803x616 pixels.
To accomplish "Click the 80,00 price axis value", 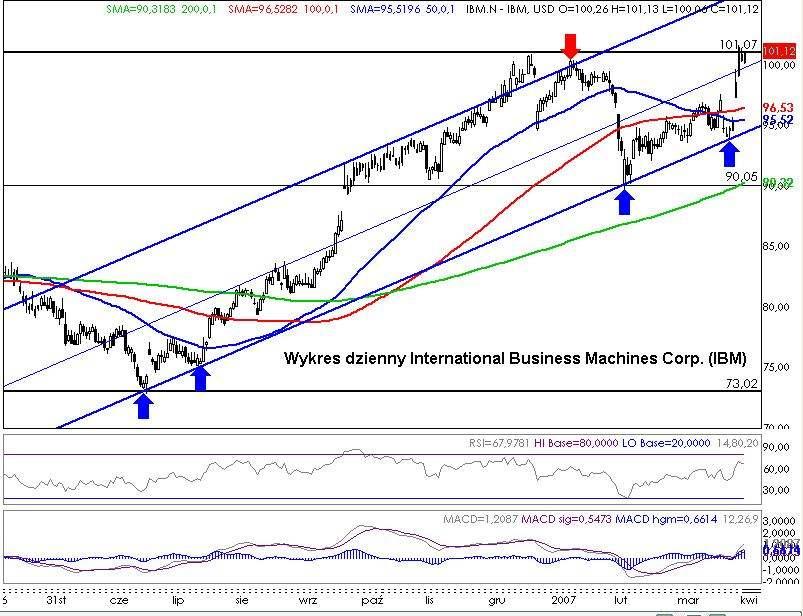I will [775, 307].
